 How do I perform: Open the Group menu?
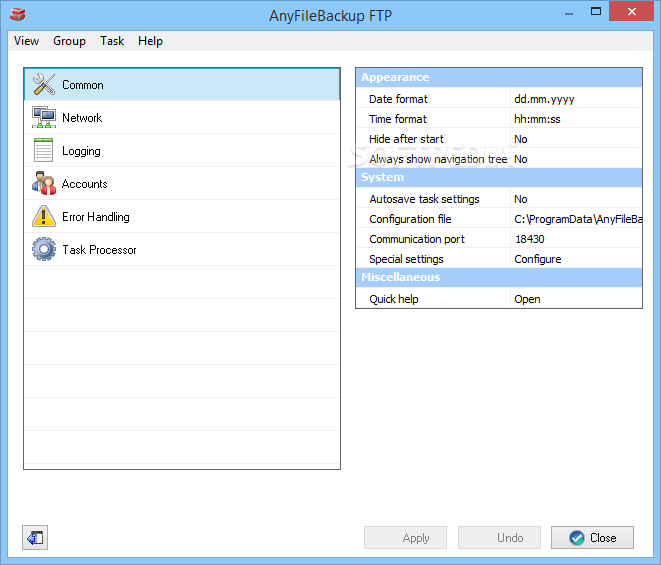(69, 41)
